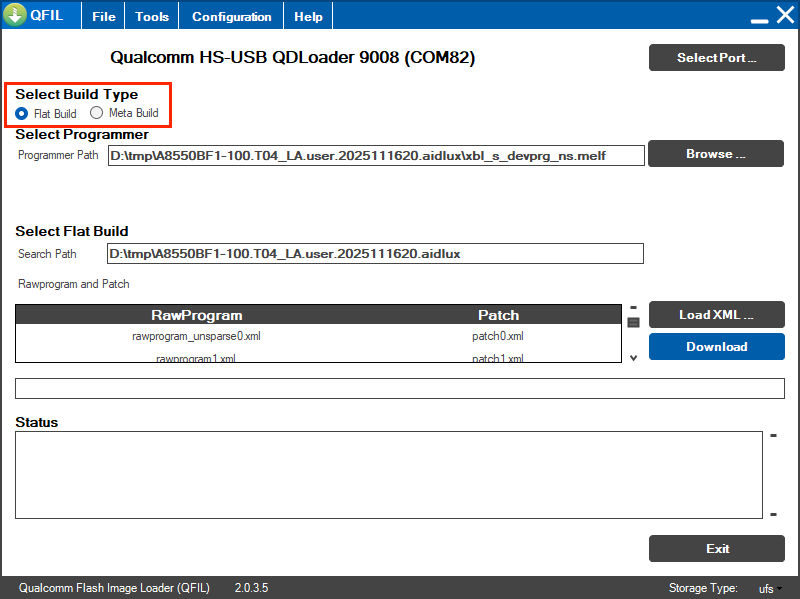Click the download progress bar

(400, 389)
